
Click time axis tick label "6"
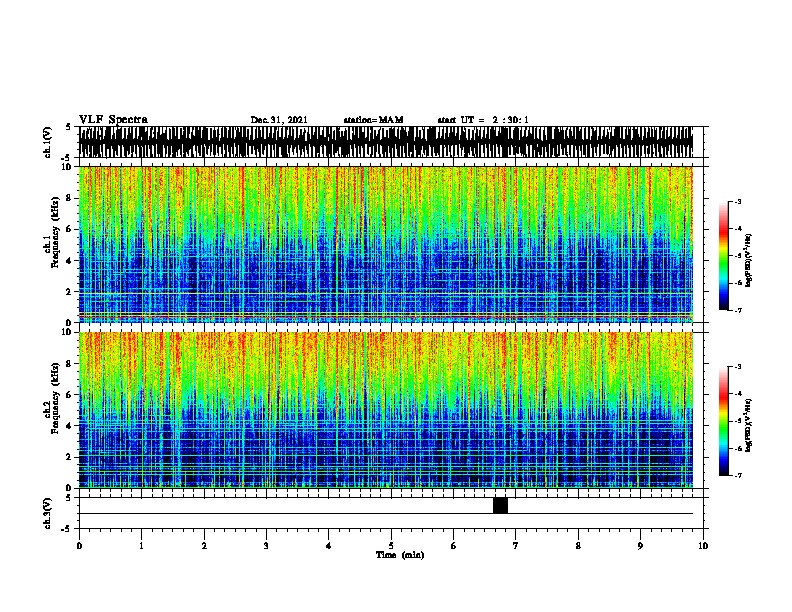tap(454, 545)
